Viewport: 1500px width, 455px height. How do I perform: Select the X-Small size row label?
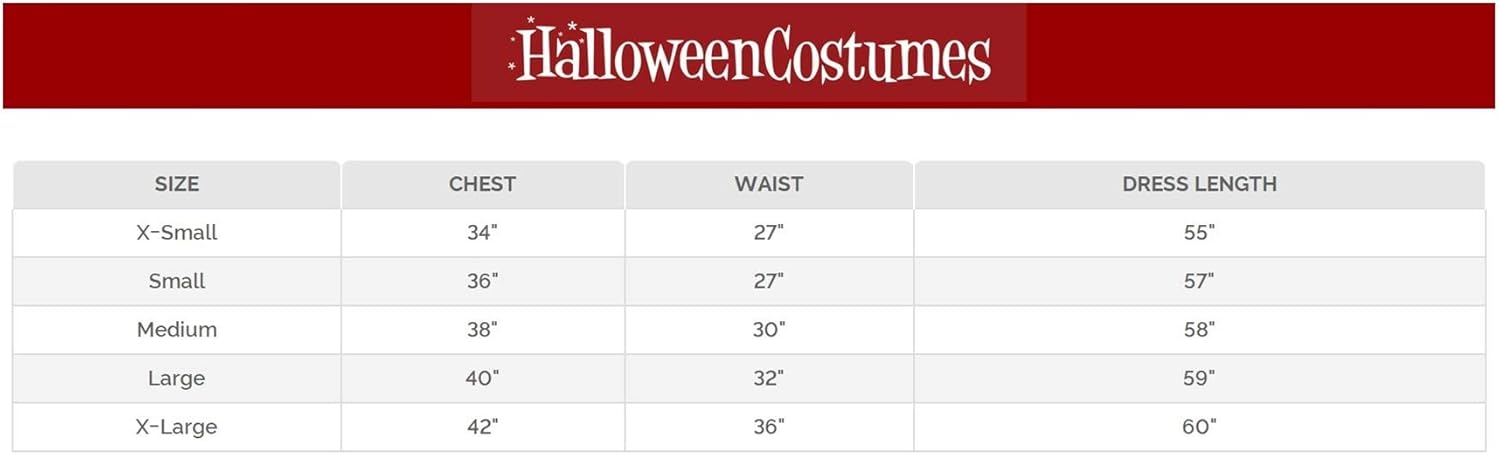(177, 233)
